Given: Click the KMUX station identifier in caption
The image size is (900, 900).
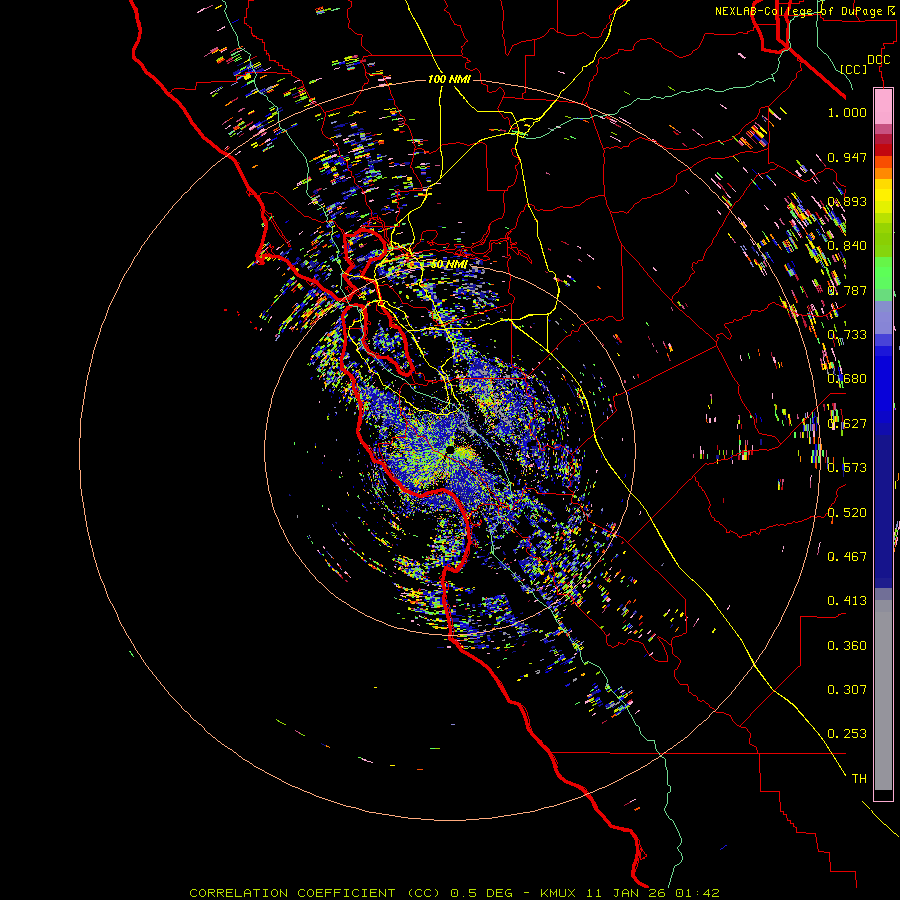Looking at the screenshot, I should [x=557, y=893].
